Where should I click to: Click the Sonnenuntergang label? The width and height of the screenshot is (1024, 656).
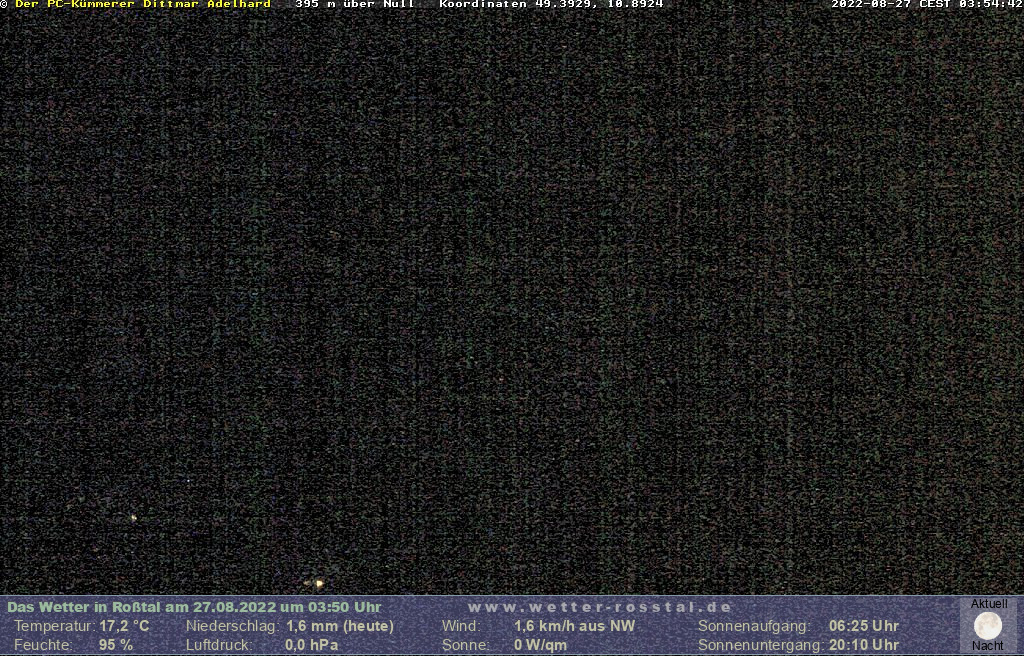(762, 645)
